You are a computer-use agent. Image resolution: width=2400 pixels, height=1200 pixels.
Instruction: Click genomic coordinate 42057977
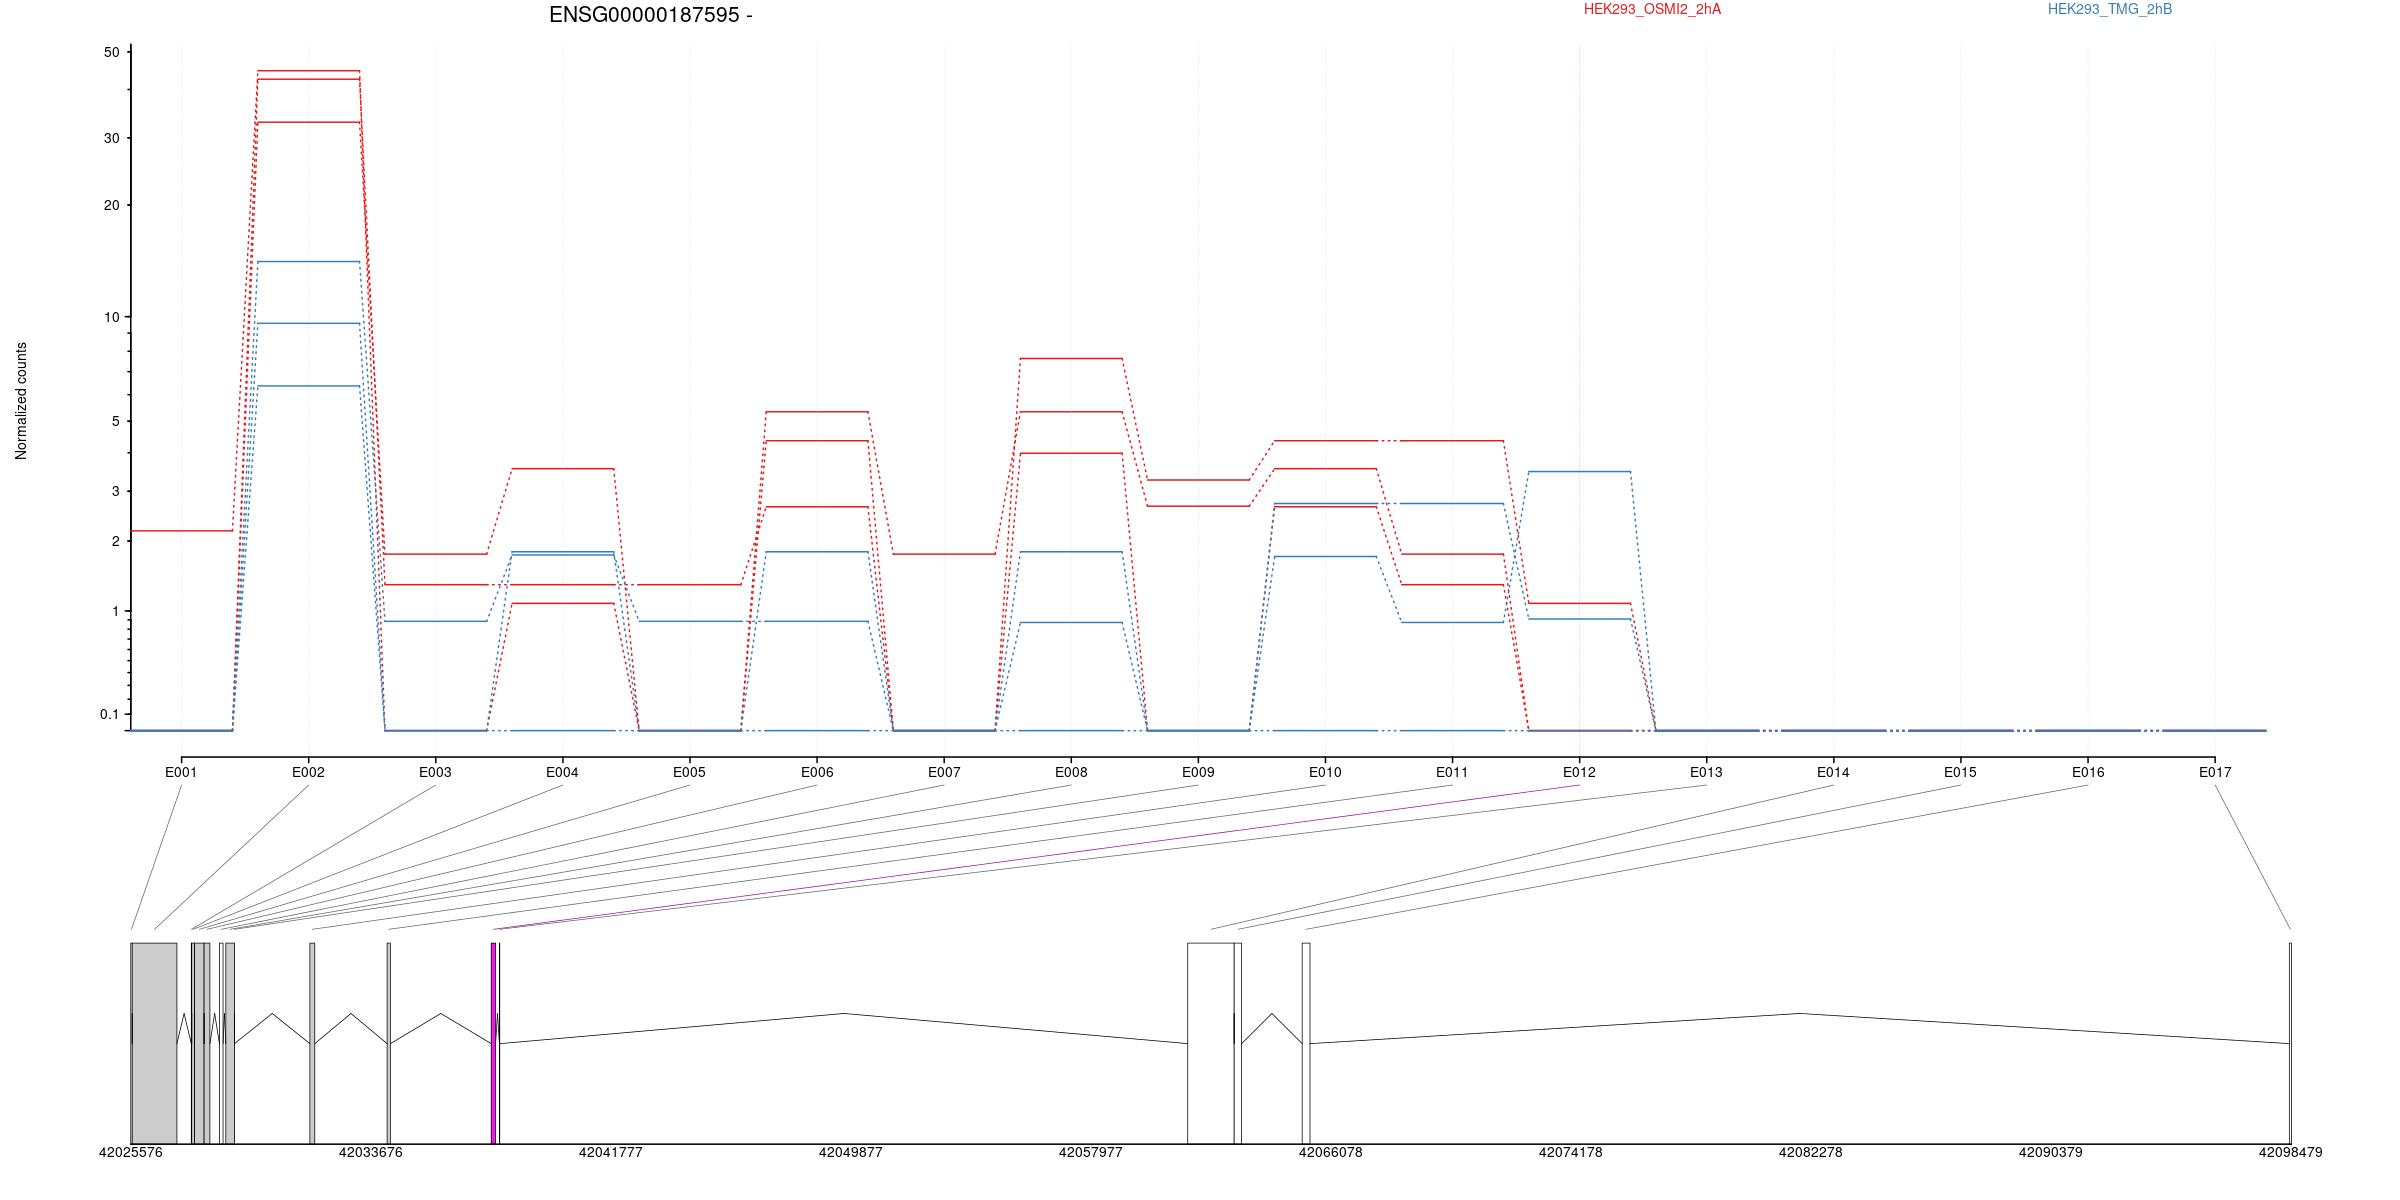click(x=1091, y=1152)
